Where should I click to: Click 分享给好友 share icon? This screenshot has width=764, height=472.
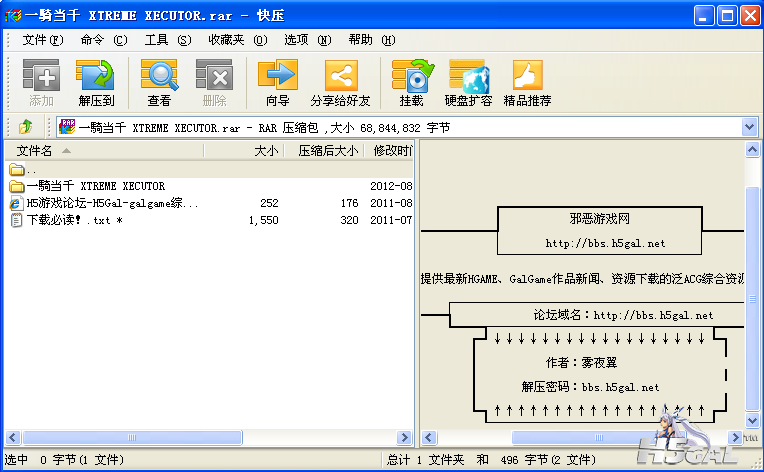coord(340,82)
